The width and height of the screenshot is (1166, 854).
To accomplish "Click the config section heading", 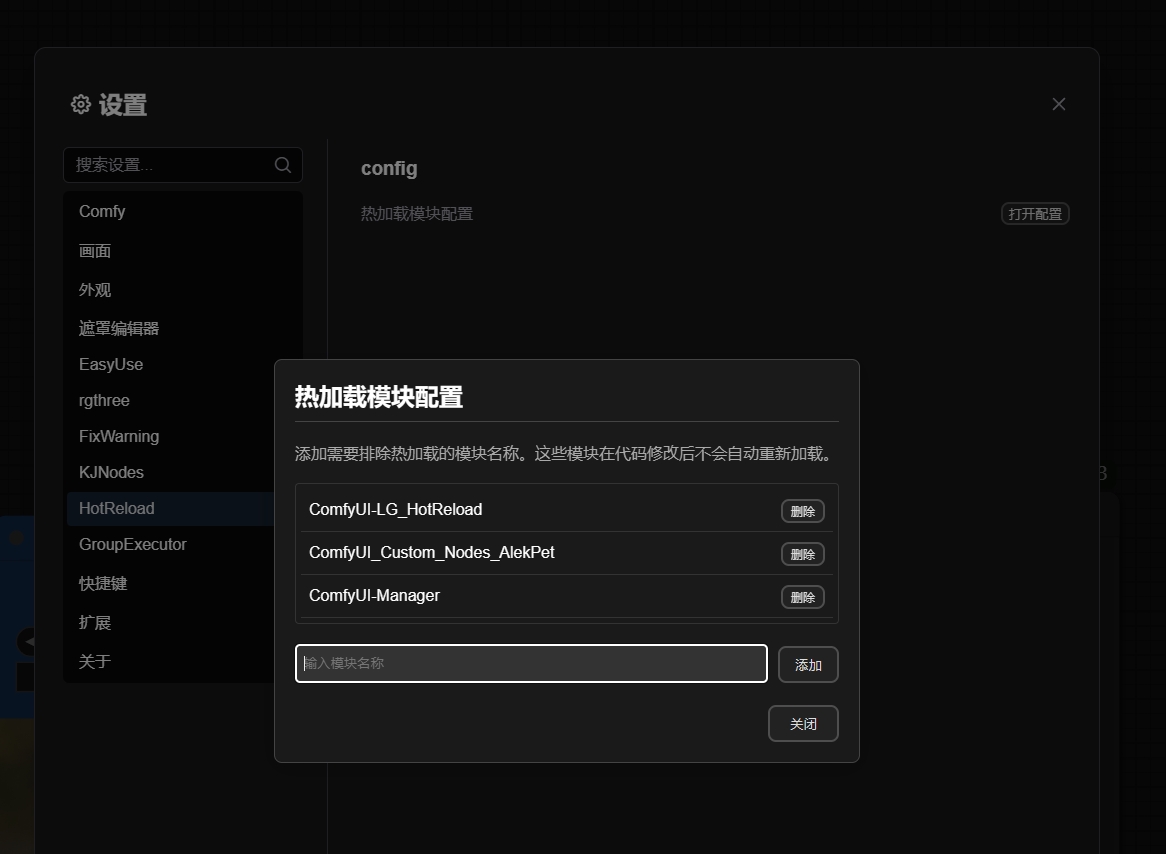I will (x=389, y=169).
